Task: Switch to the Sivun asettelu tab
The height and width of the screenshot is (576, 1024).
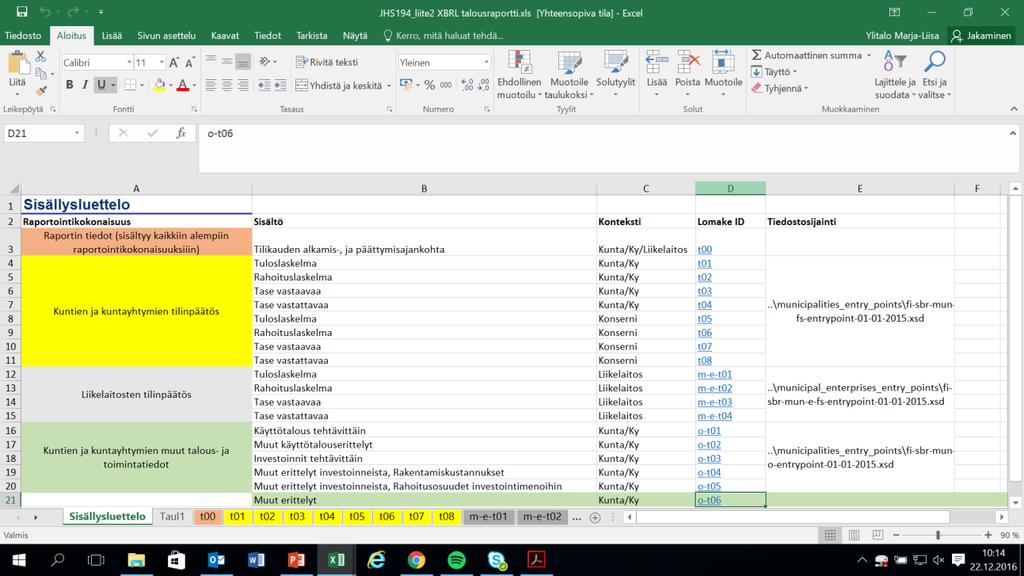Action: (x=166, y=36)
